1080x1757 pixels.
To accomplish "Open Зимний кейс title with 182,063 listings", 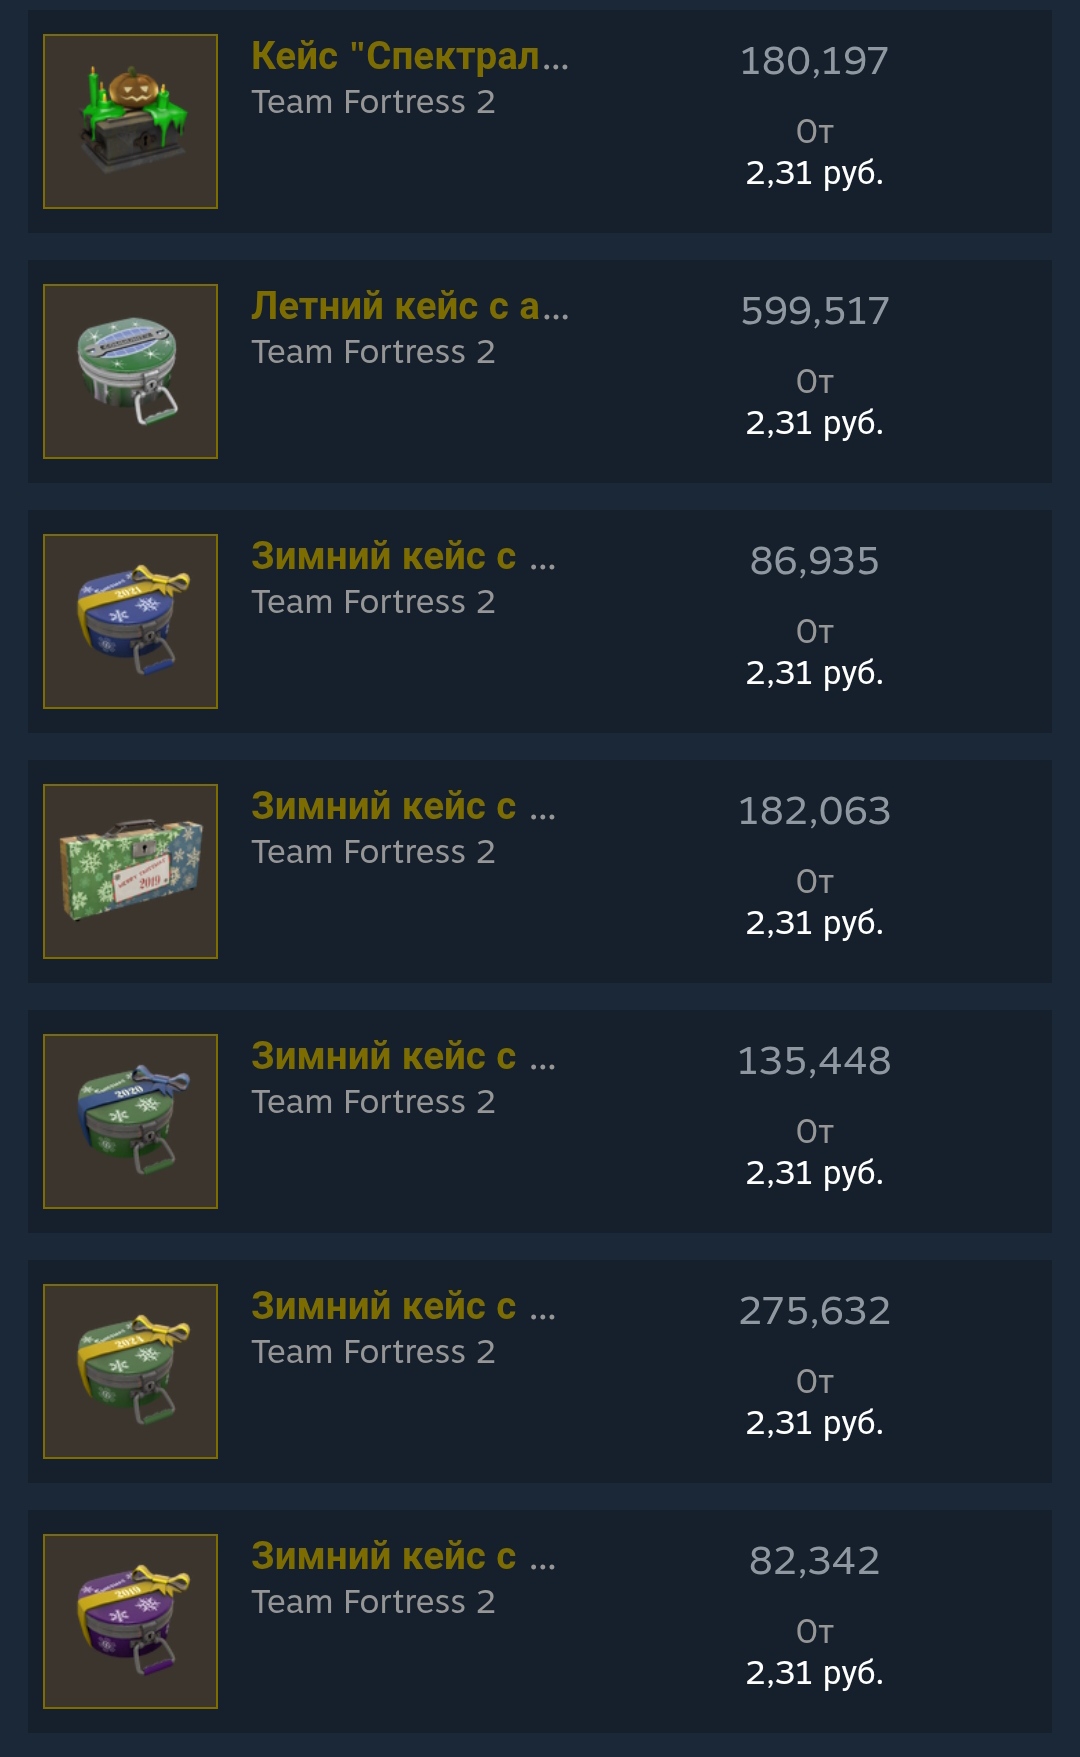I will 403,806.
